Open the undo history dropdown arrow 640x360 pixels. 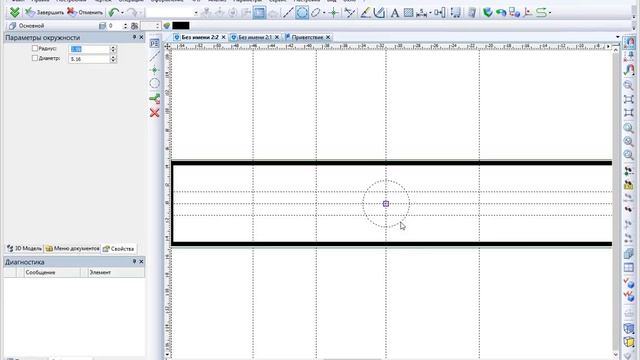(122, 13)
